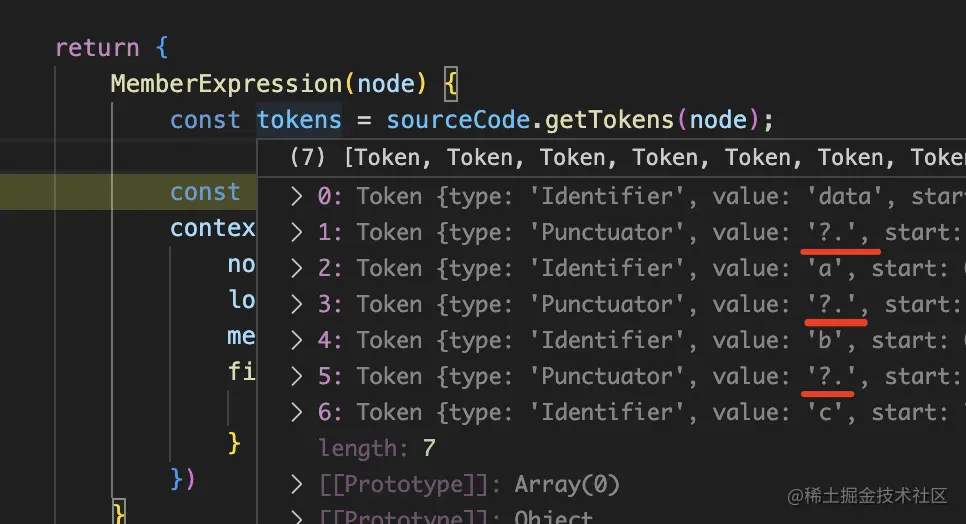The width and height of the screenshot is (966, 524).
Task: Expand the [[Prototype]]: Array(0) entry
Action: (x=296, y=484)
